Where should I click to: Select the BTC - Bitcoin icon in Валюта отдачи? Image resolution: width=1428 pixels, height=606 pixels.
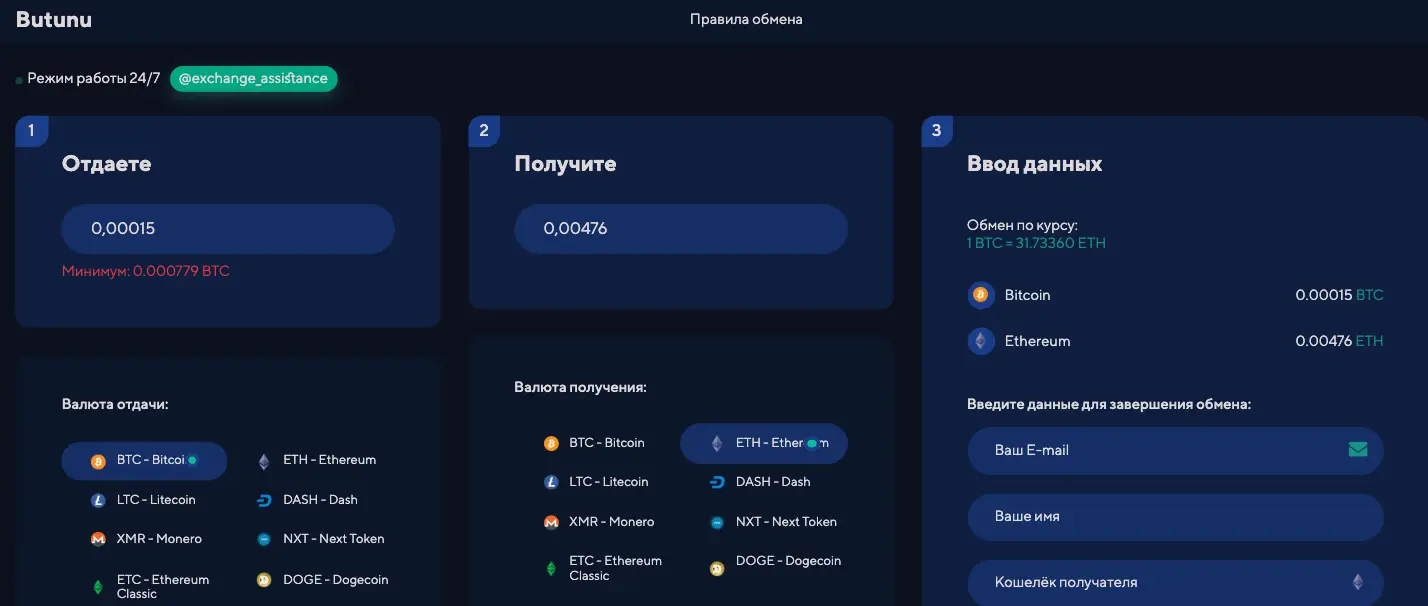coord(98,461)
